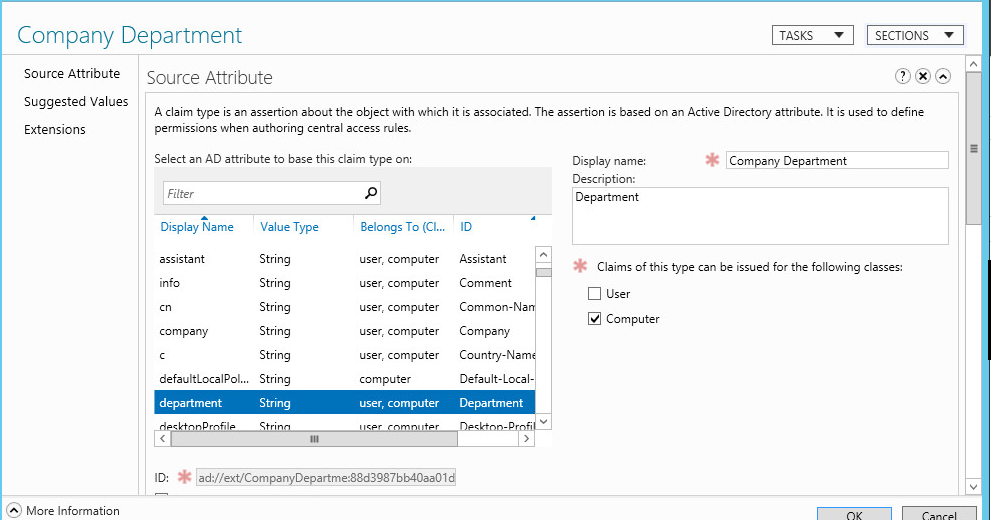The width and height of the screenshot is (991, 520).
Task: Enable the User class checkbox
Action: point(595,294)
